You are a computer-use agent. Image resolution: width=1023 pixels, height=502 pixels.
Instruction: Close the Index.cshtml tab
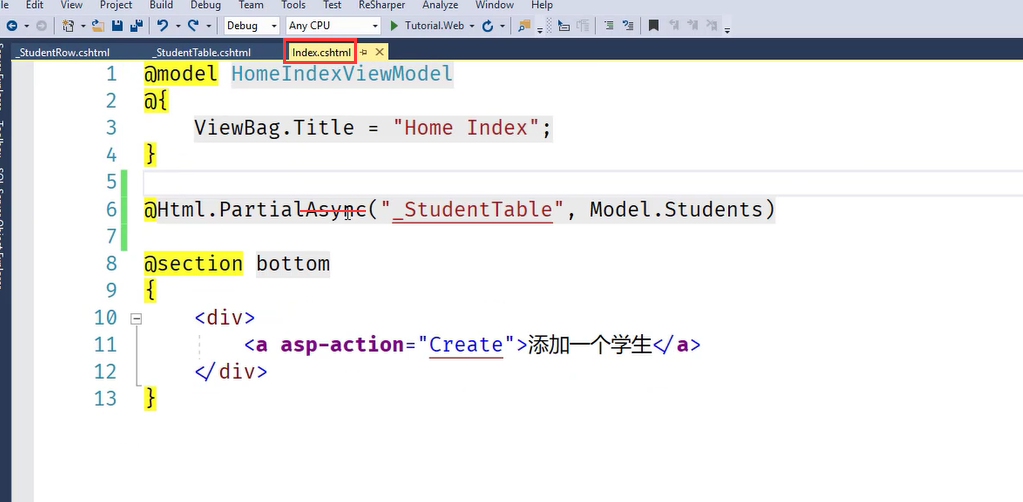pyautogui.click(x=379, y=52)
